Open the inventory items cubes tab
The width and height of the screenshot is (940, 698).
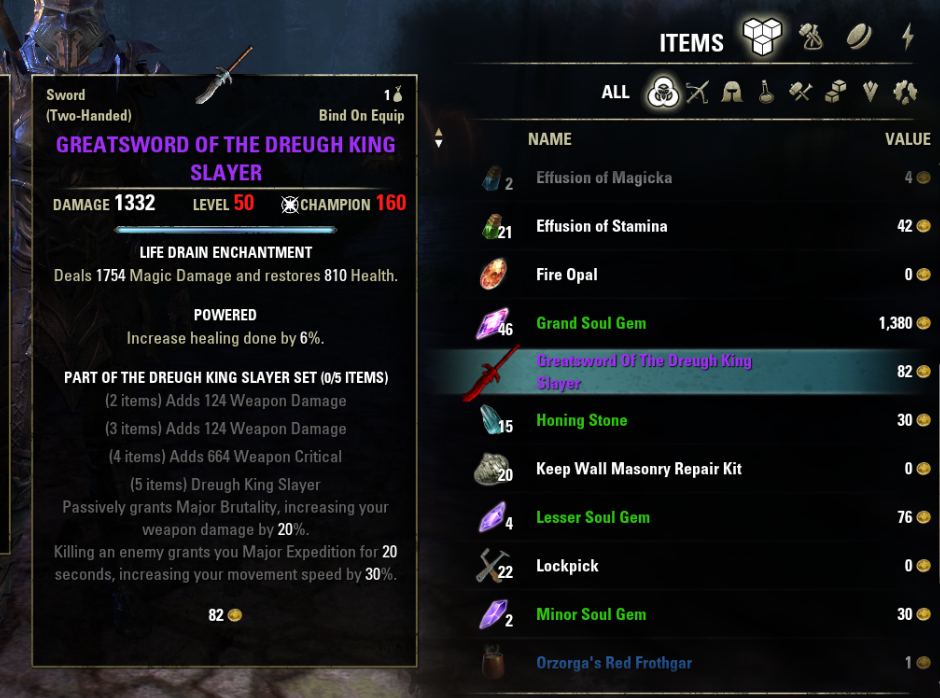click(x=762, y=37)
